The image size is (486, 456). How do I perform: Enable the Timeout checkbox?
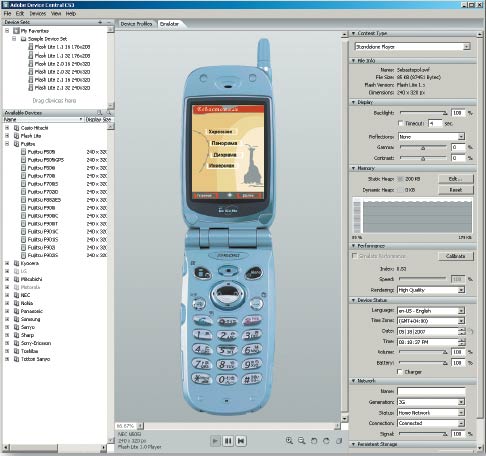(401, 123)
